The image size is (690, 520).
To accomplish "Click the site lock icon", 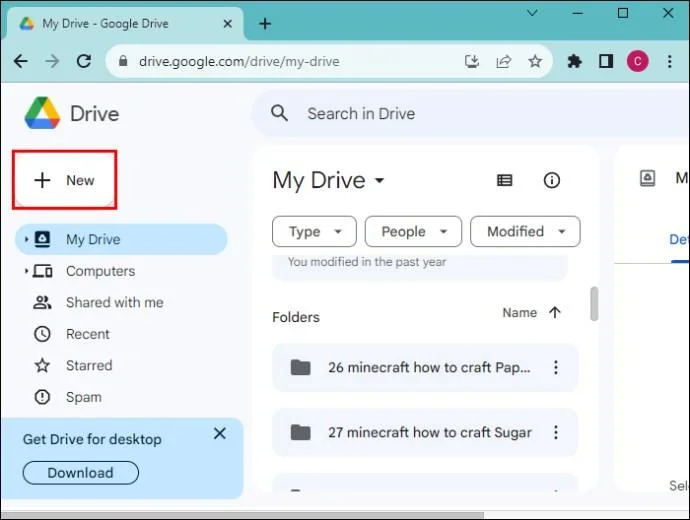I will pos(123,61).
